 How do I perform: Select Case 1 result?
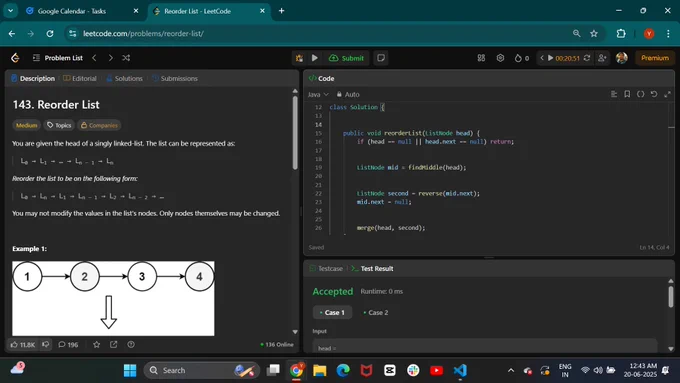tap(332, 312)
